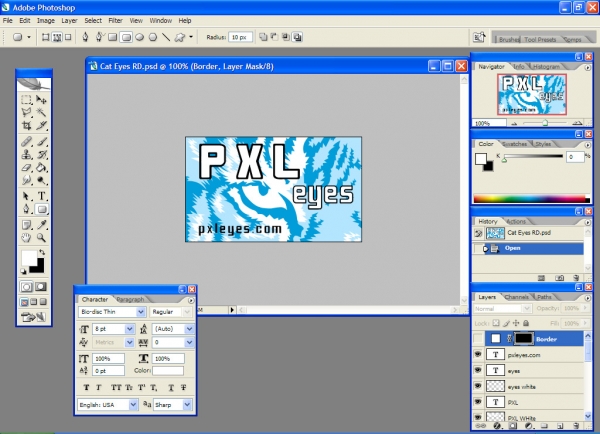Add layer style from Layers panel bottom
Screen dimensions: 600x434
tap(497, 426)
